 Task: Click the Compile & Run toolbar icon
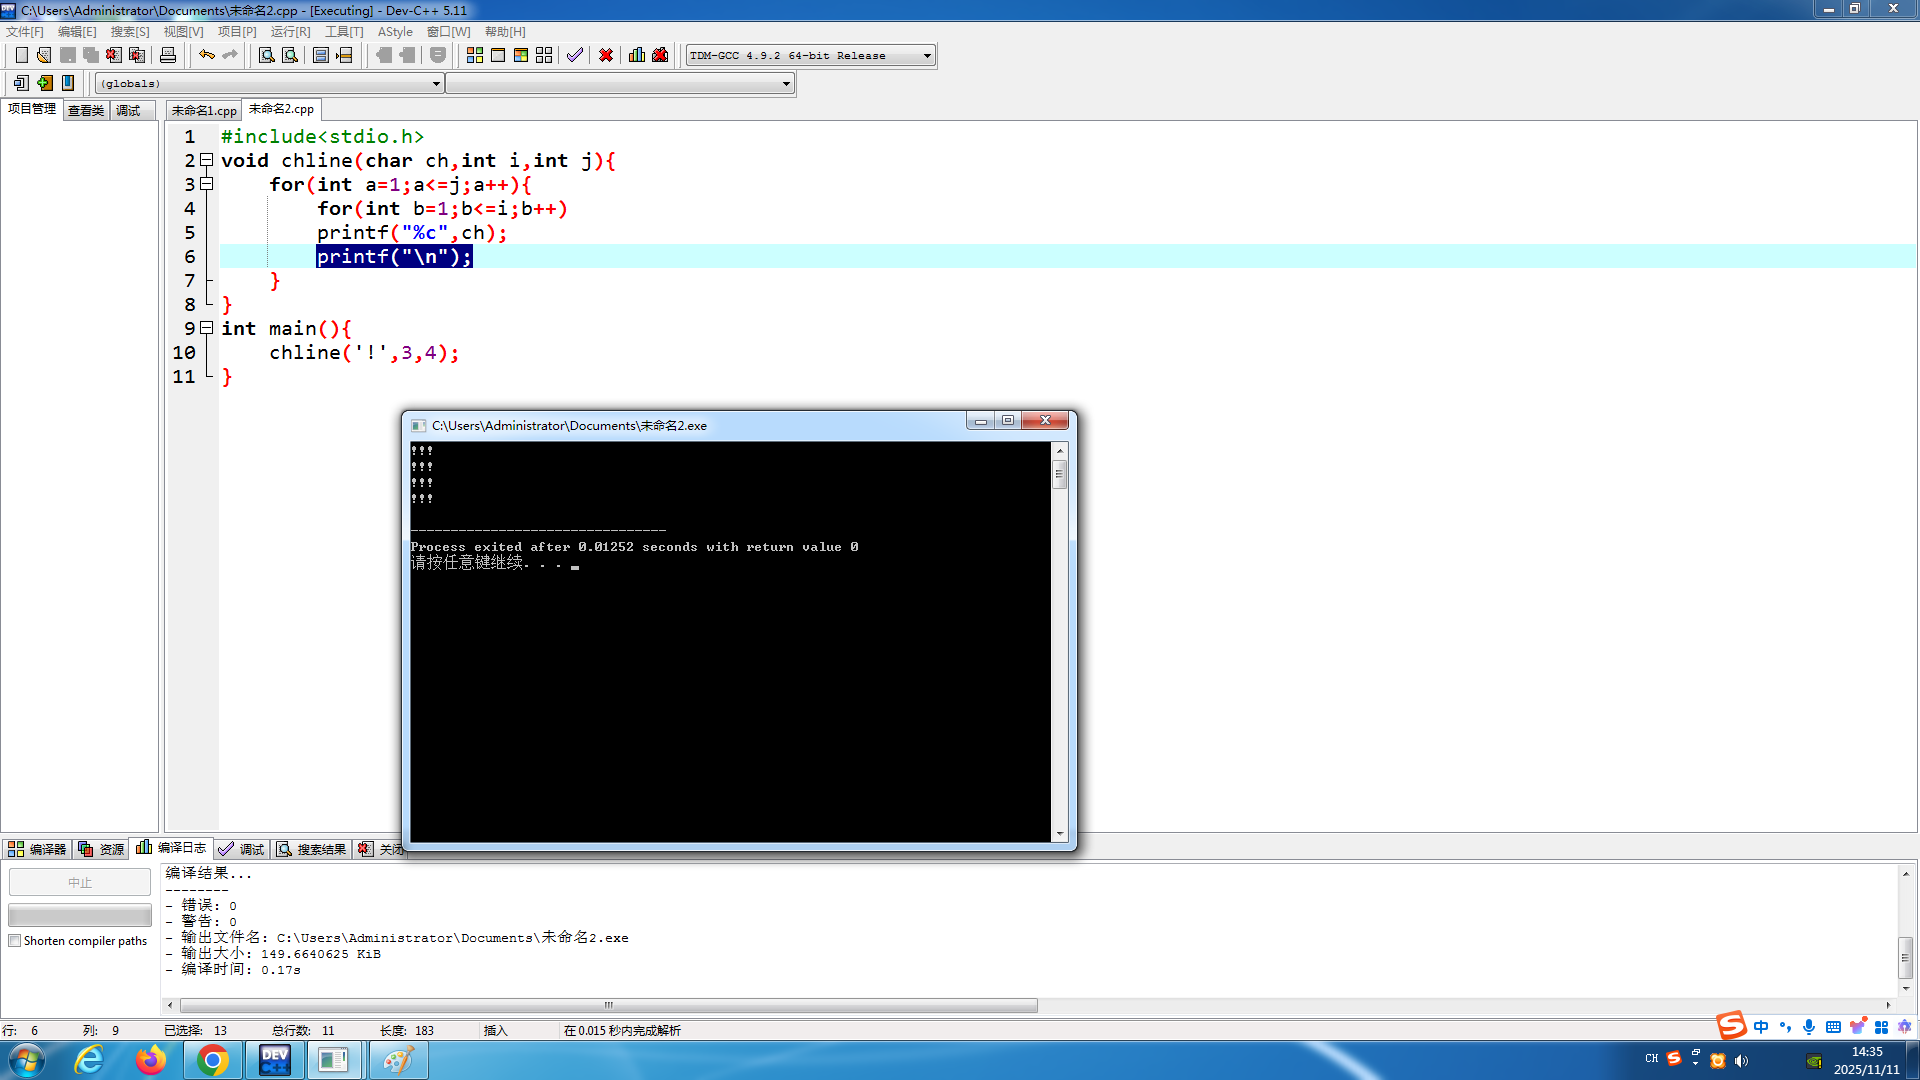pos(521,55)
